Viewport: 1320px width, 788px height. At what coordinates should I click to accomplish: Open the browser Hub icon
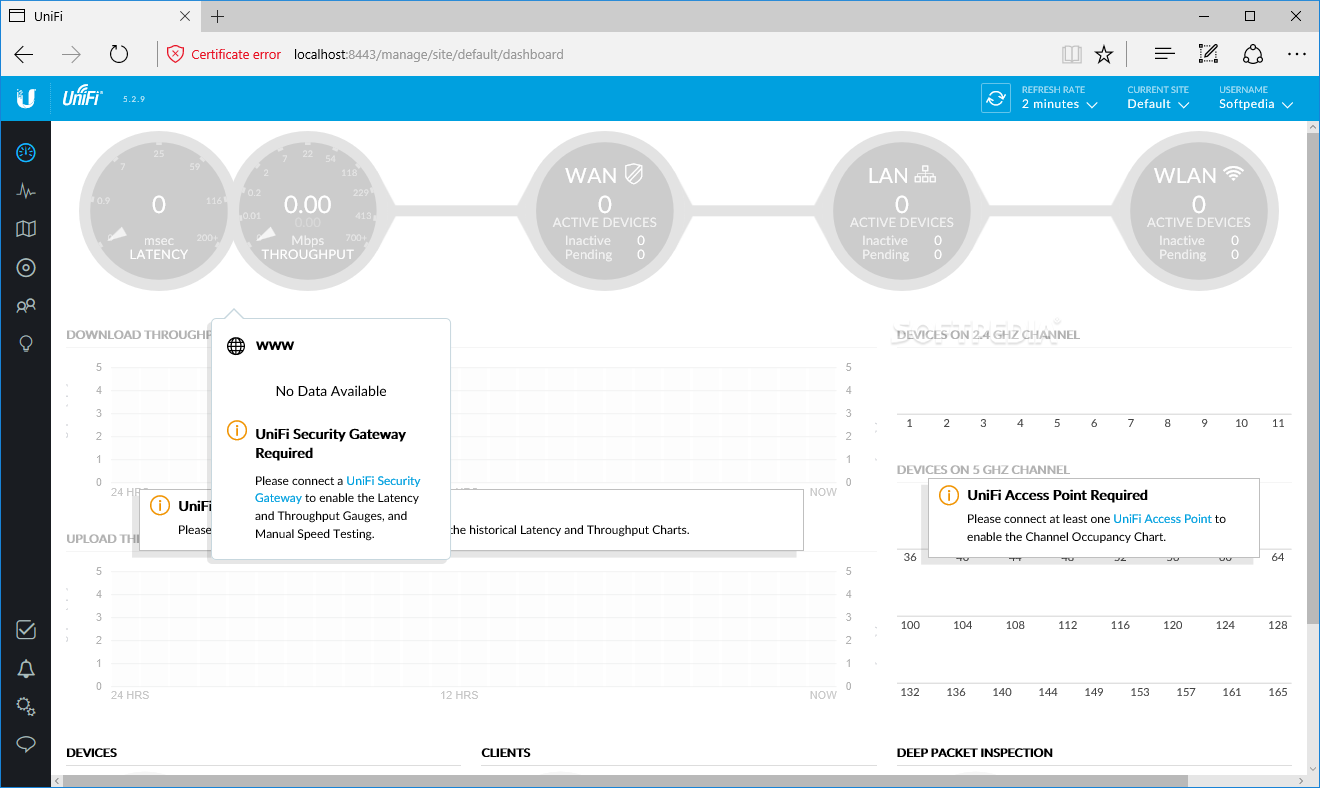[1164, 54]
